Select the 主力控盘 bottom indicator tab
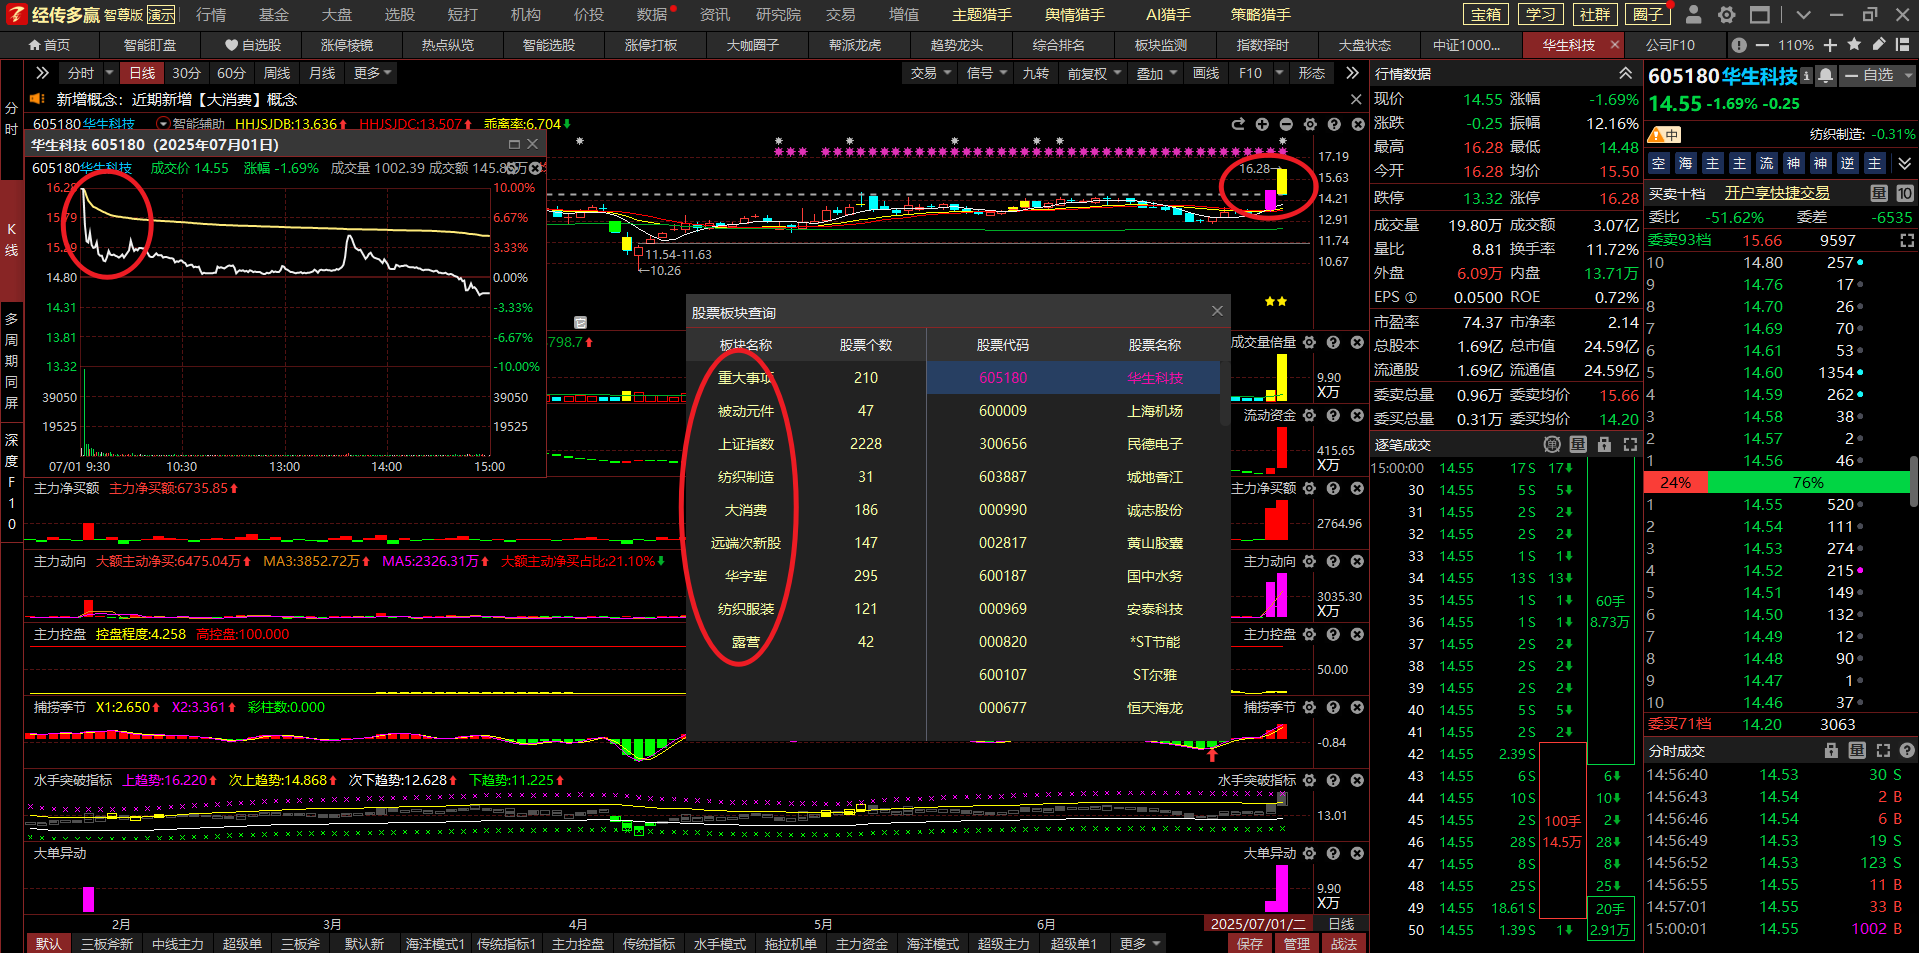Screen dimensions: 1919x953 578,943
